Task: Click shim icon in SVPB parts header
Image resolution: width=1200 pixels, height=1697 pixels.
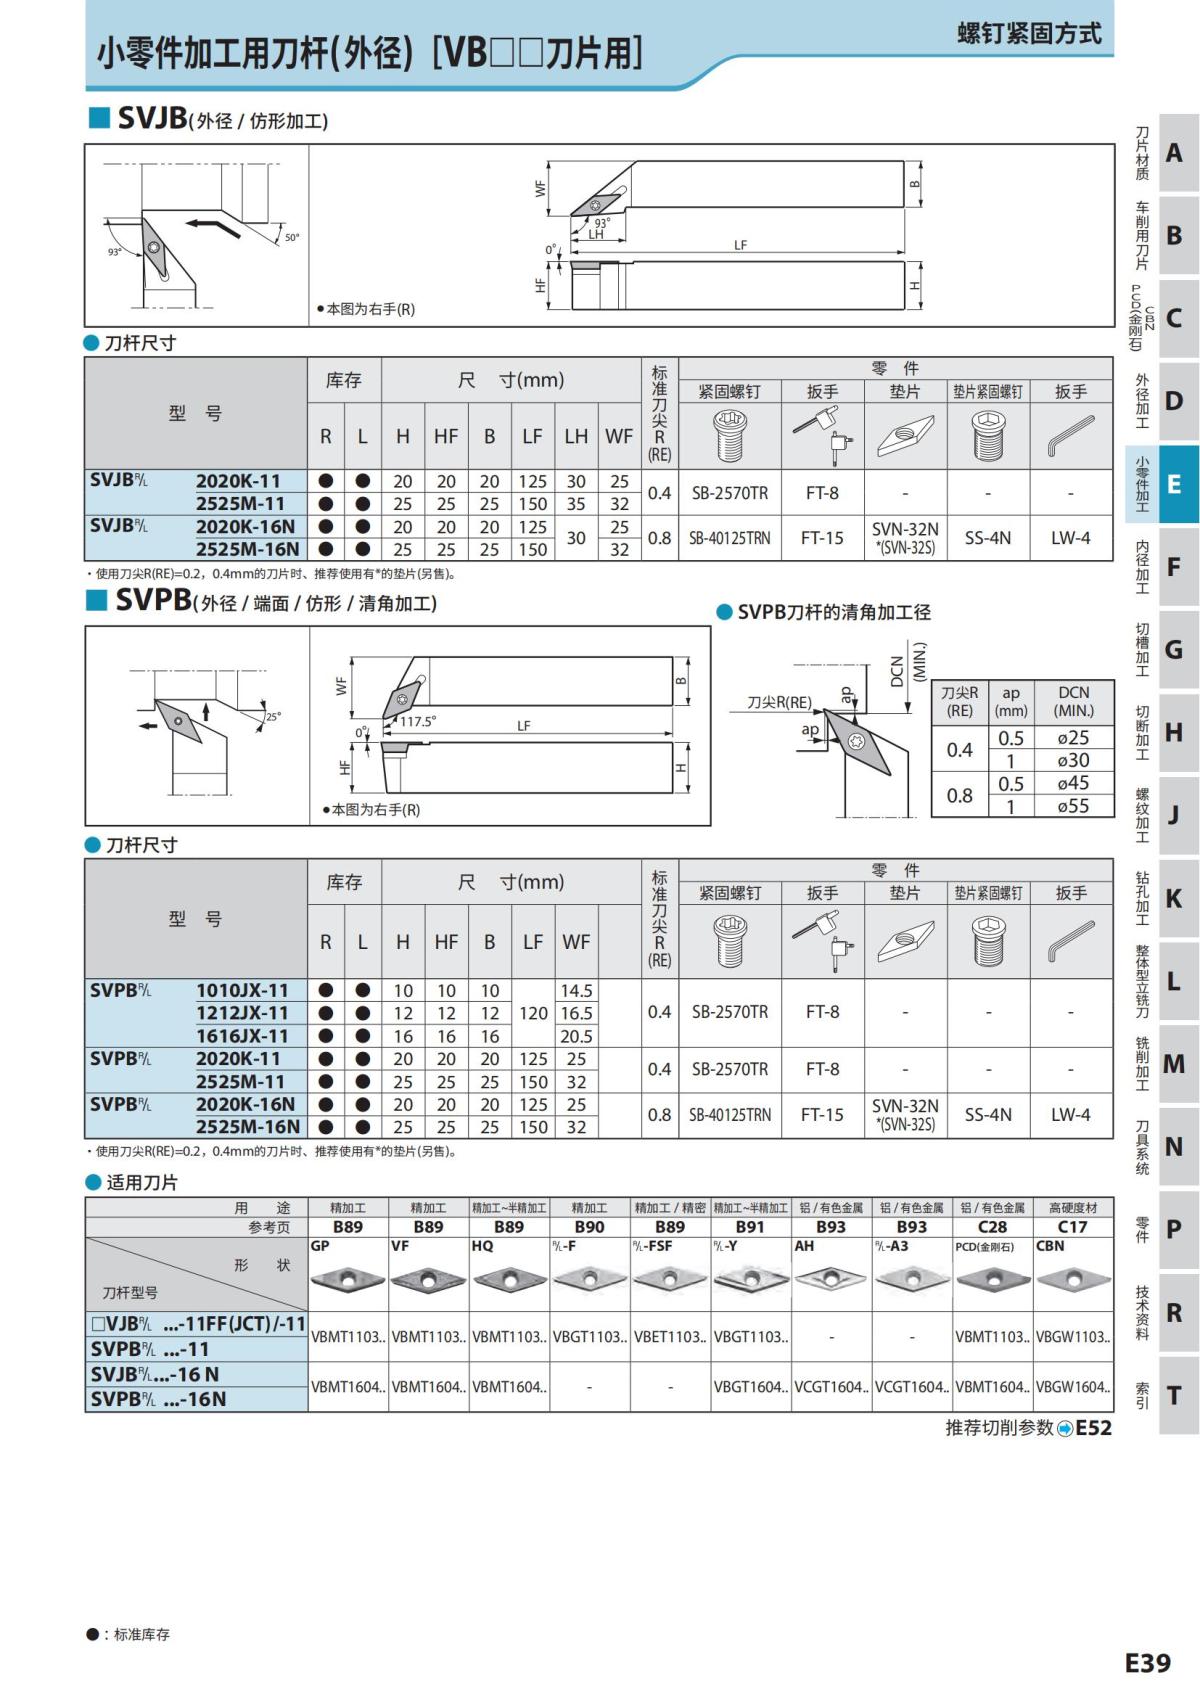Action: coord(905,941)
